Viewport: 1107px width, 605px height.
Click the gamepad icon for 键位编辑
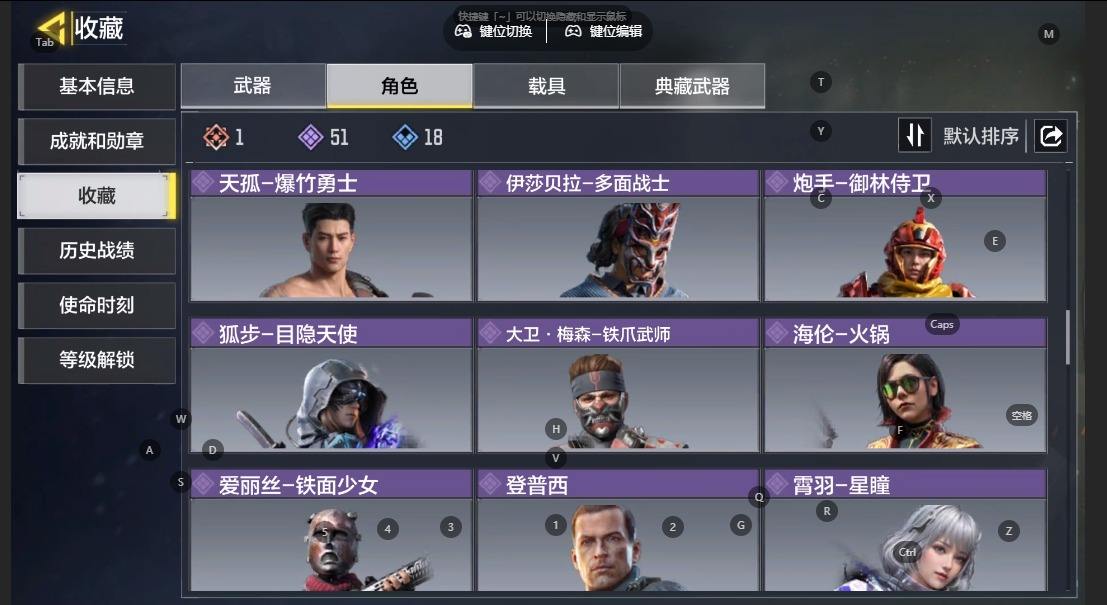click(573, 31)
